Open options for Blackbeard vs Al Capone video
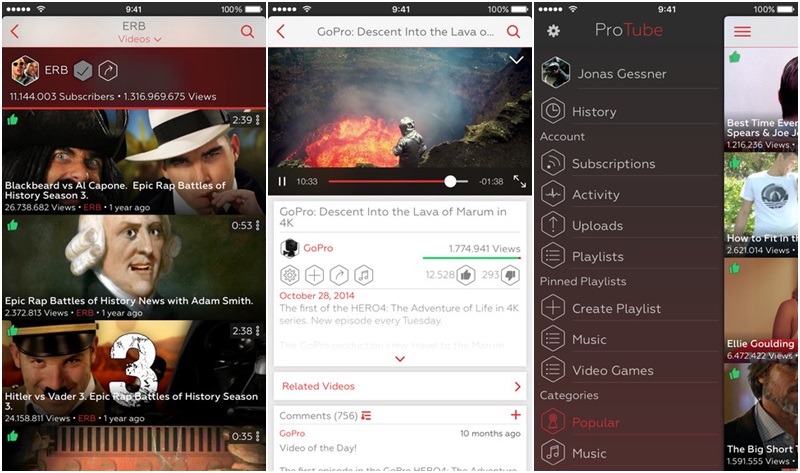This screenshot has width=800, height=473. (258, 120)
